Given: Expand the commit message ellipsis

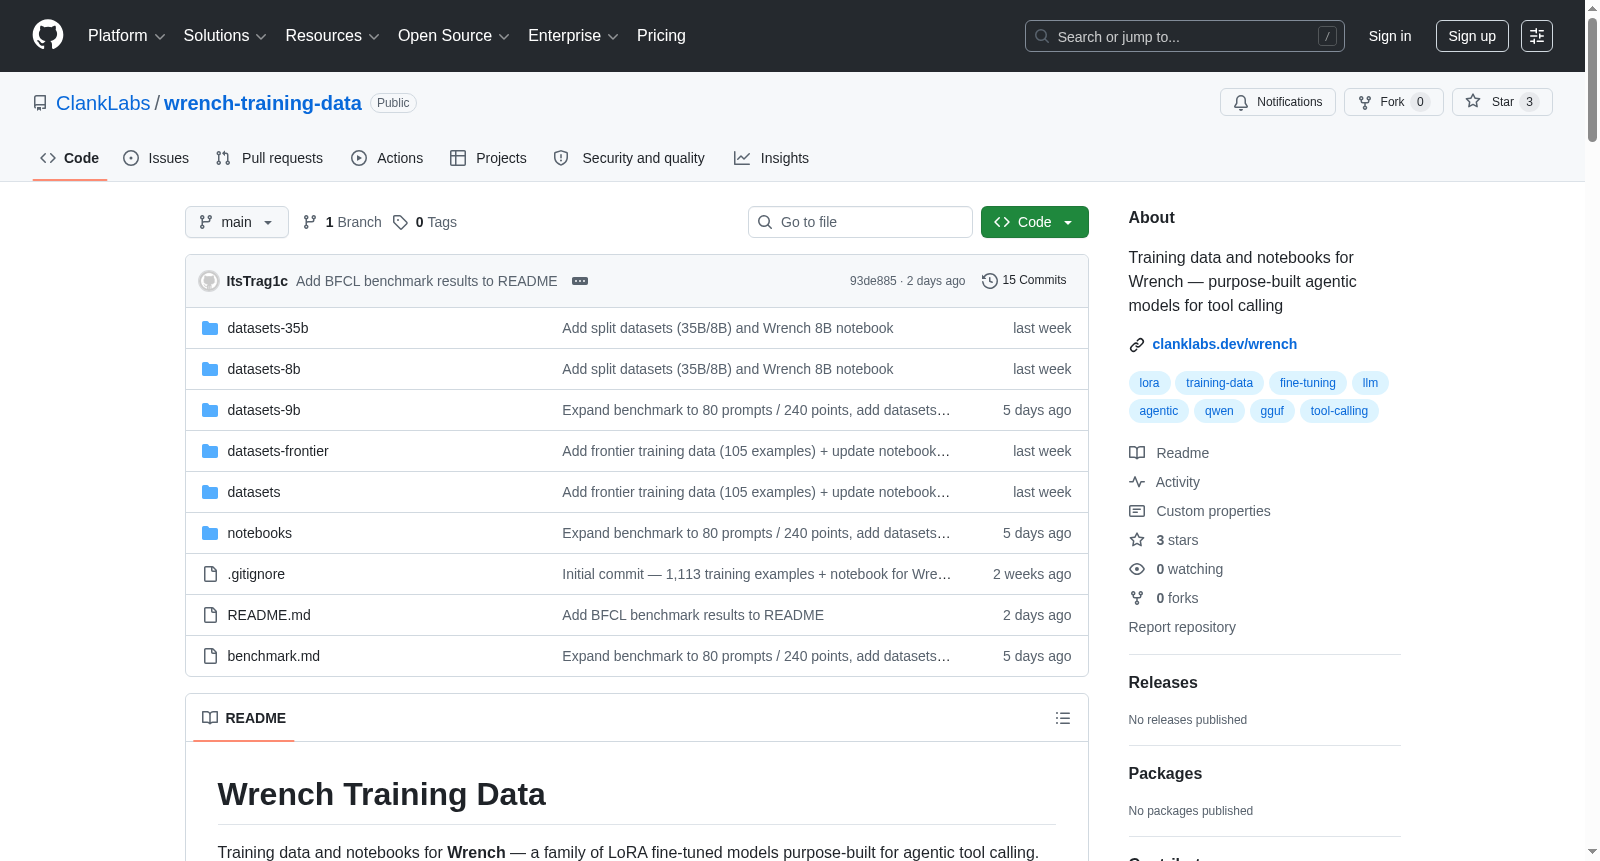Looking at the screenshot, I should [x=580, y=281].
